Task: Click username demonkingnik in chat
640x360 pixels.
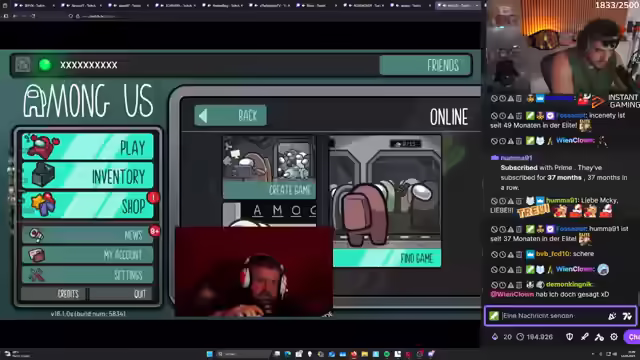Action: 569,284
